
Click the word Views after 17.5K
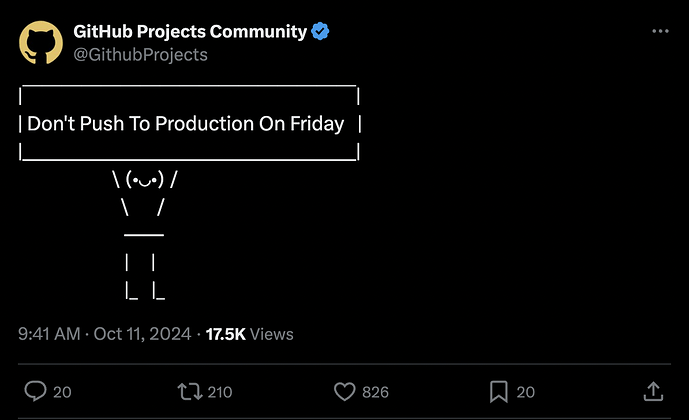click(271, 334)
